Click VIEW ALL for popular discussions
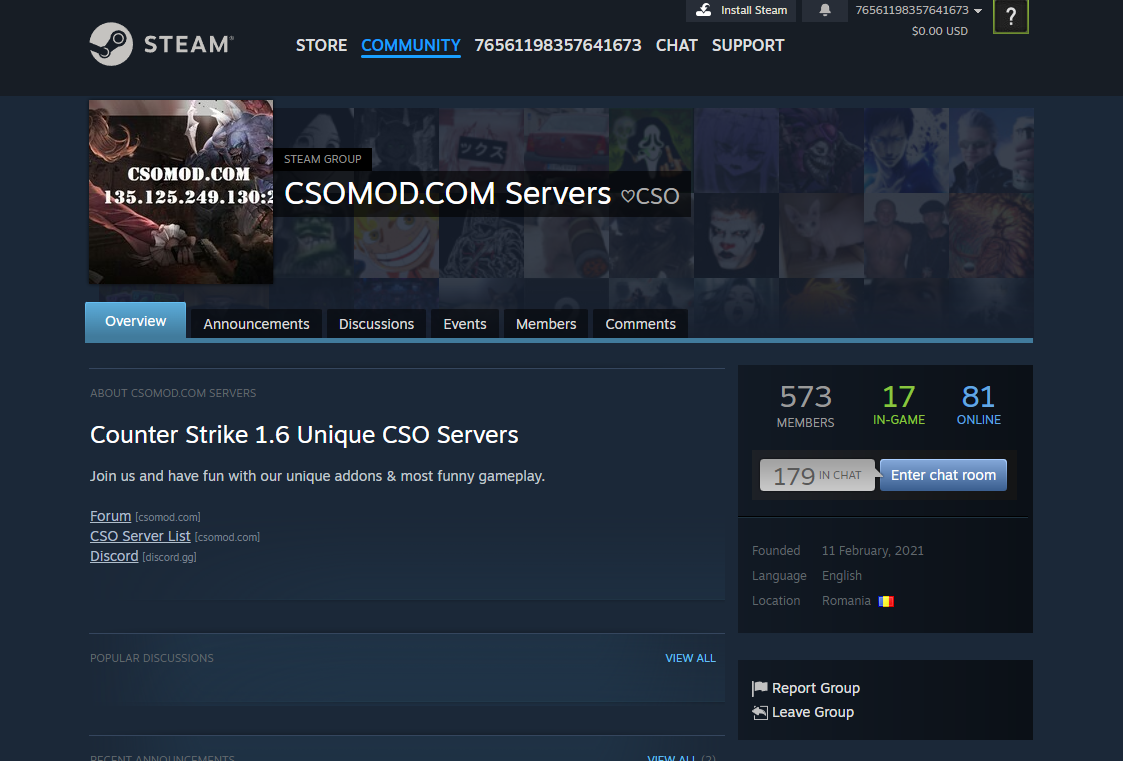This screenshot has width=1123, height=761. coord(690,658)
